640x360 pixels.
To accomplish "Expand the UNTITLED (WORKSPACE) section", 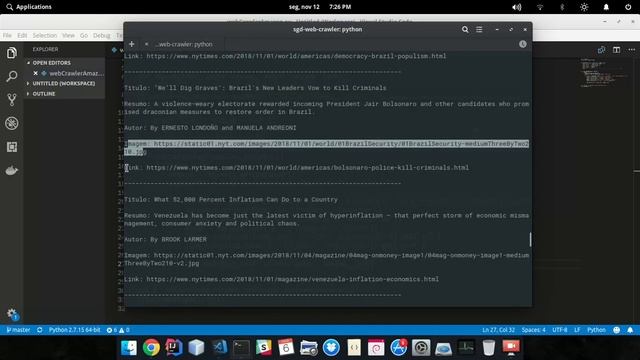I will [x=64, y=83].
